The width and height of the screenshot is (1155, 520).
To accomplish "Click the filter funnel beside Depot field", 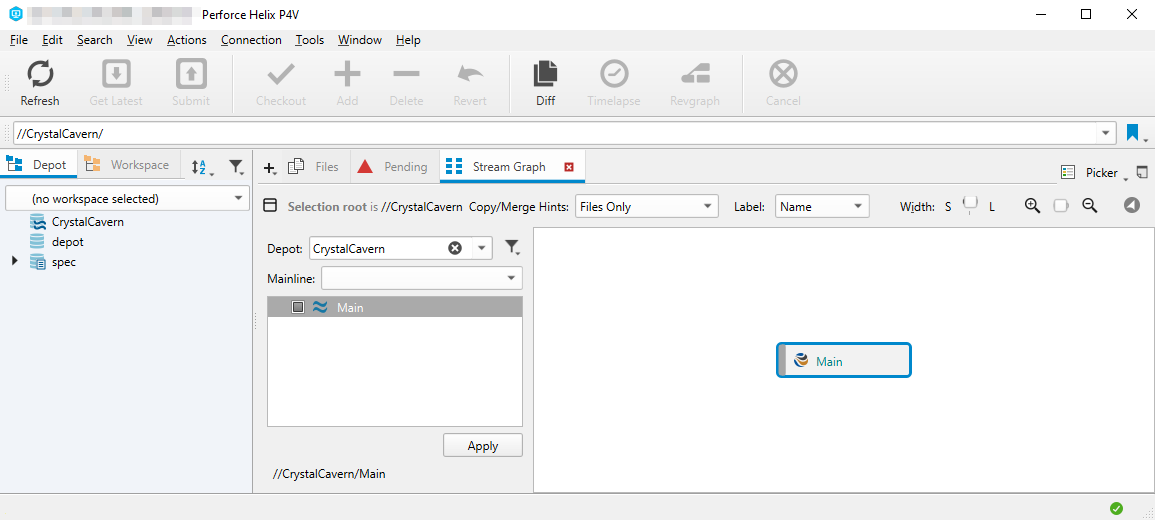I will click(513, 248).
